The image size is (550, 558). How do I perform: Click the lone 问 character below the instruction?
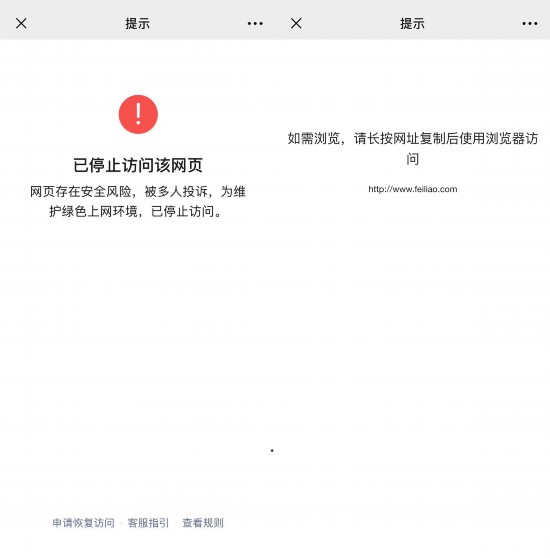[x=413, y=159]
